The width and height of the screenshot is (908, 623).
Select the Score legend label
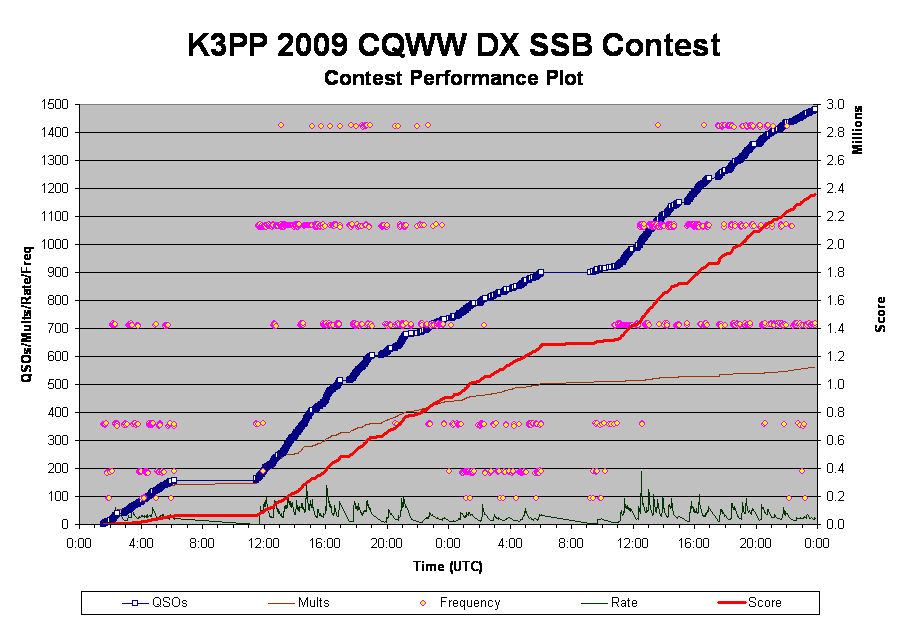click(x=765, y=603)
